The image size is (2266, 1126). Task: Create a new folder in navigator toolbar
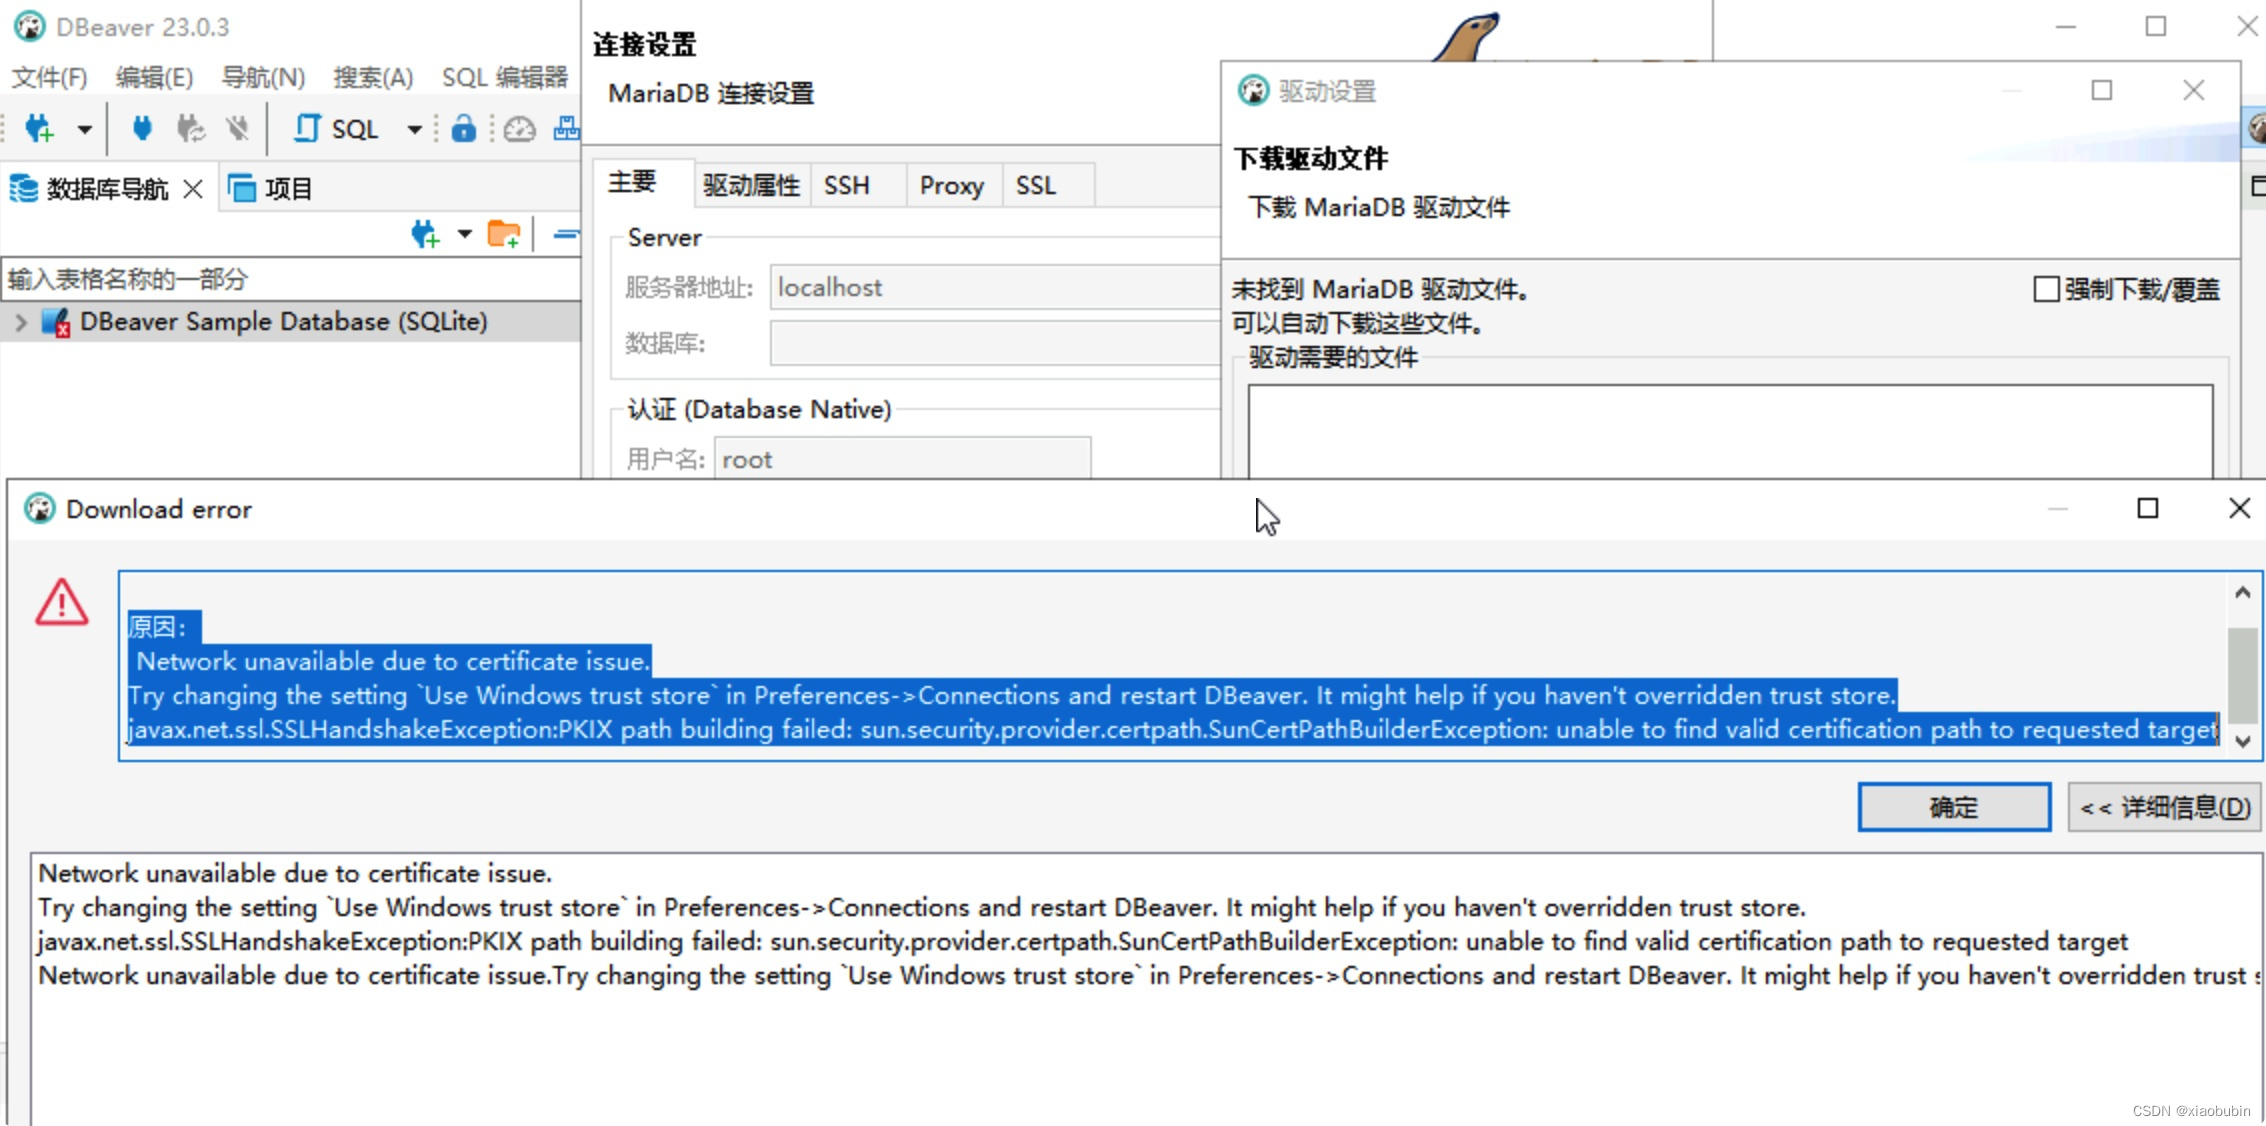point(503,235)
